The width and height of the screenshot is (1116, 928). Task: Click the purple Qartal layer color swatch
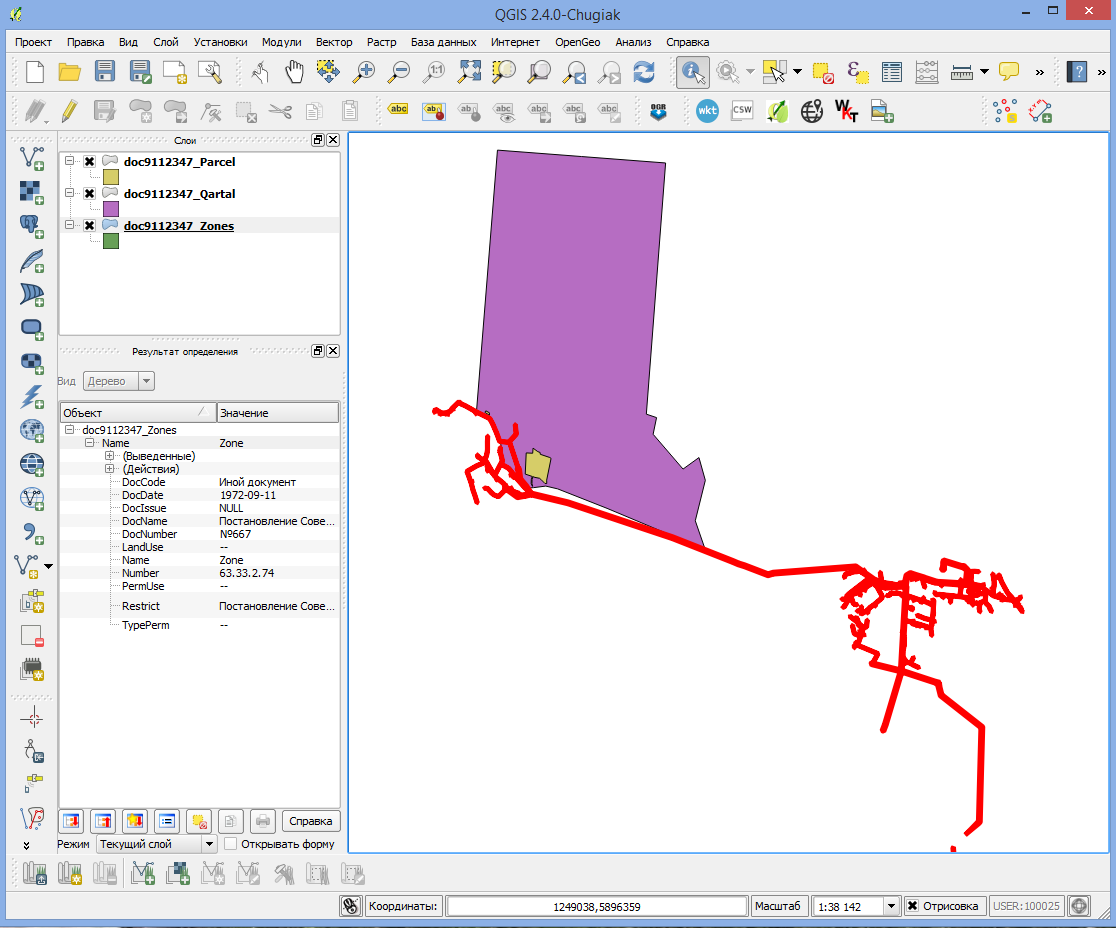[111, 209]
